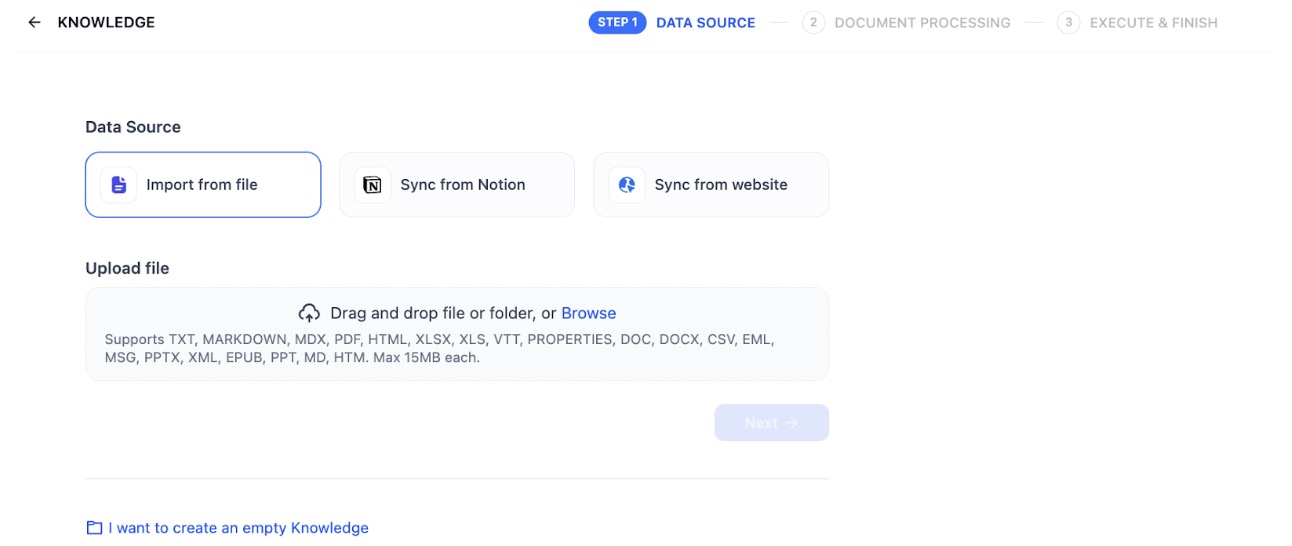Image resolution: width=1292 pixels, height=546 pixels.
Task: Click the STEP 1 badge
Action: click(x=618, y=22)
